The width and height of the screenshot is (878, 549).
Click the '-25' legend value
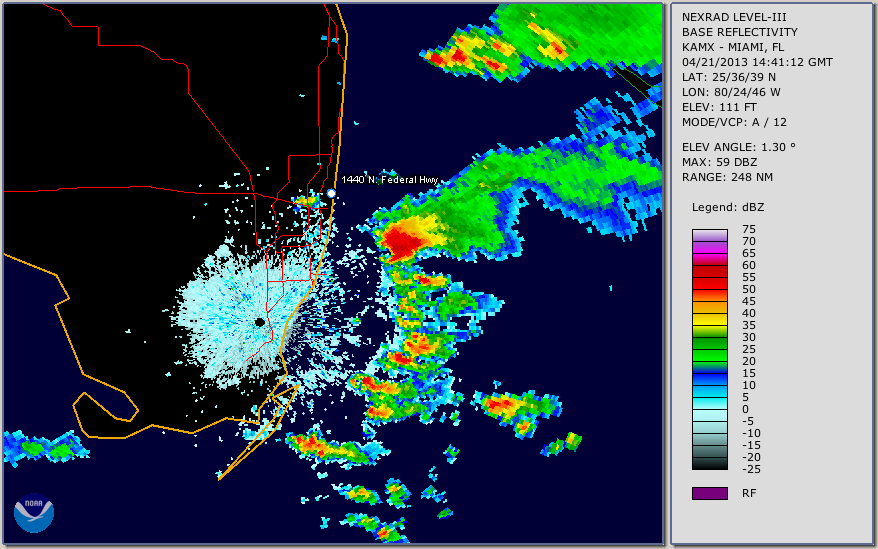750,469
